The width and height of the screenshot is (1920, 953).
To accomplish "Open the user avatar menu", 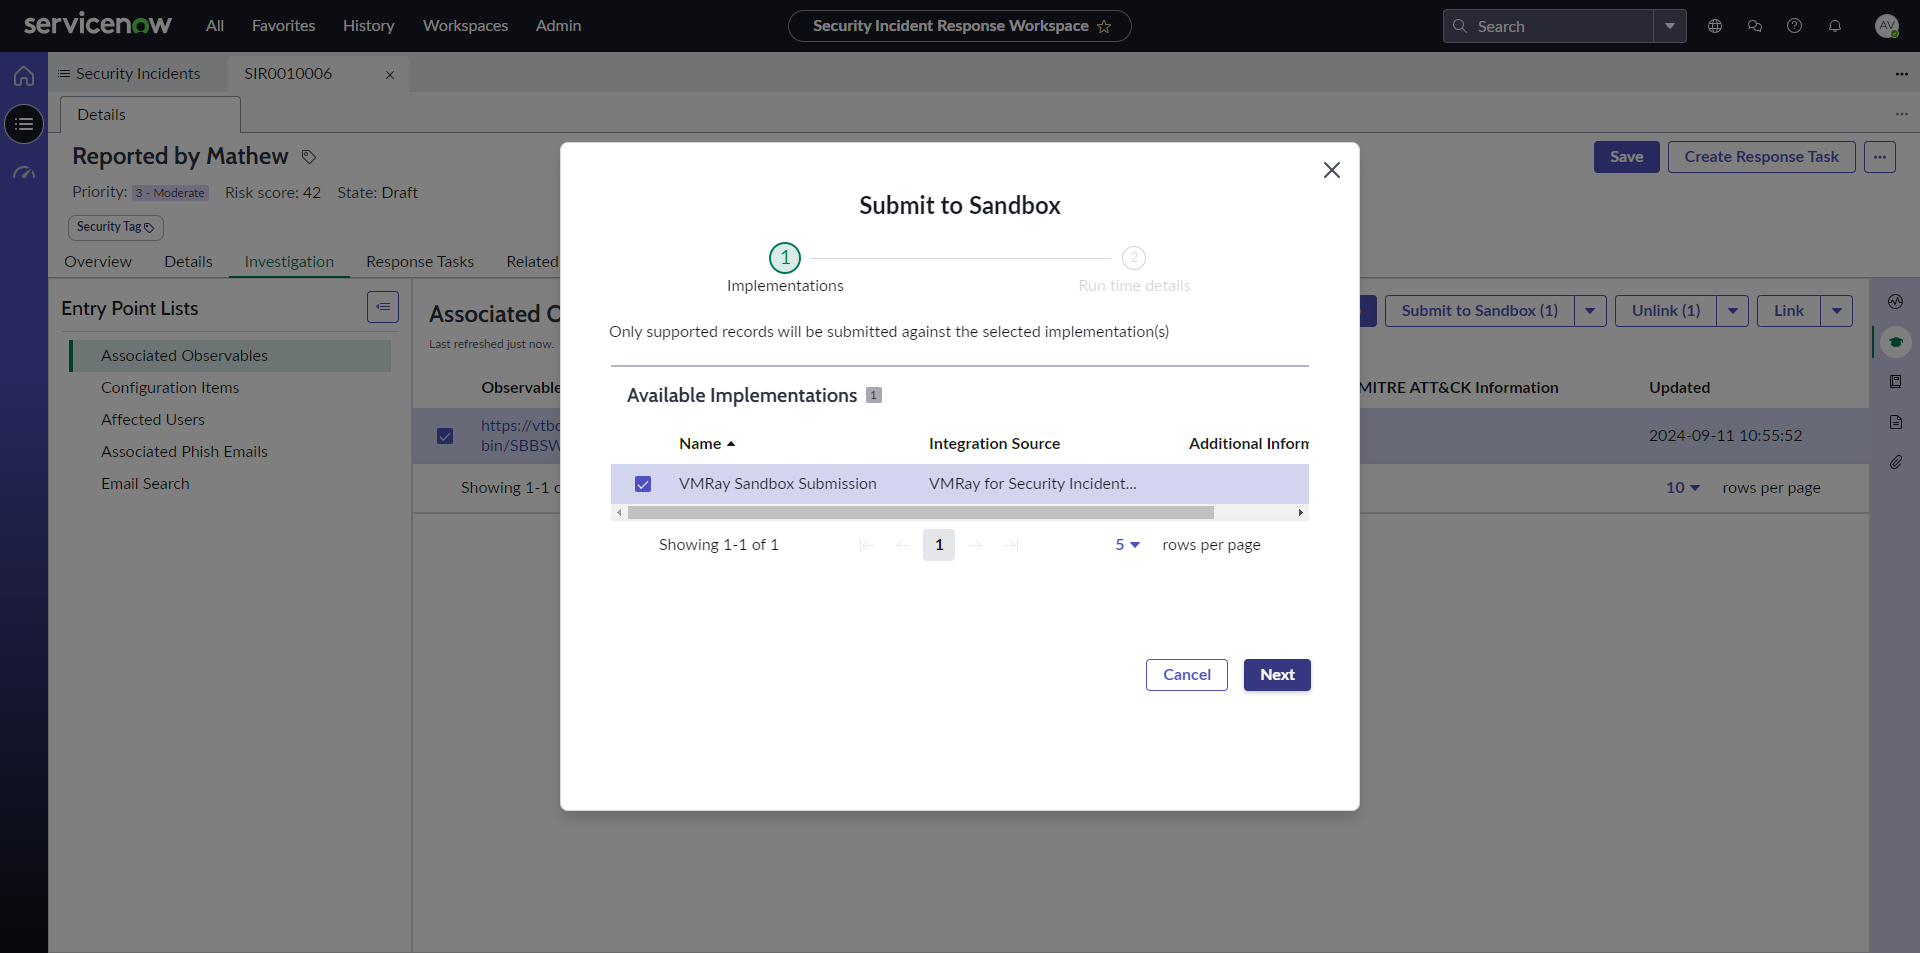I will 1887,26.
